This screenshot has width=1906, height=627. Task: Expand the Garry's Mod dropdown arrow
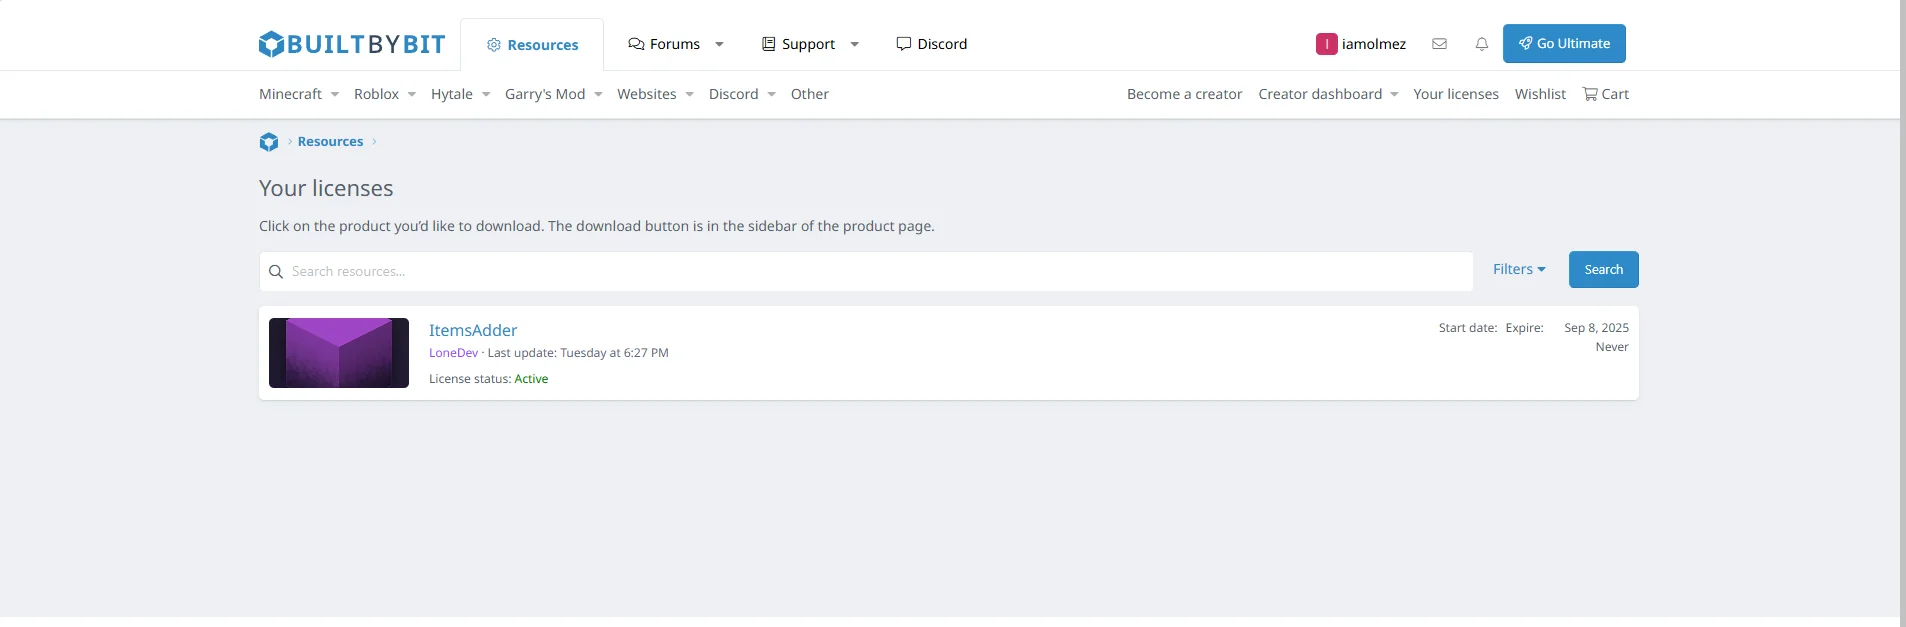[598, 95]
